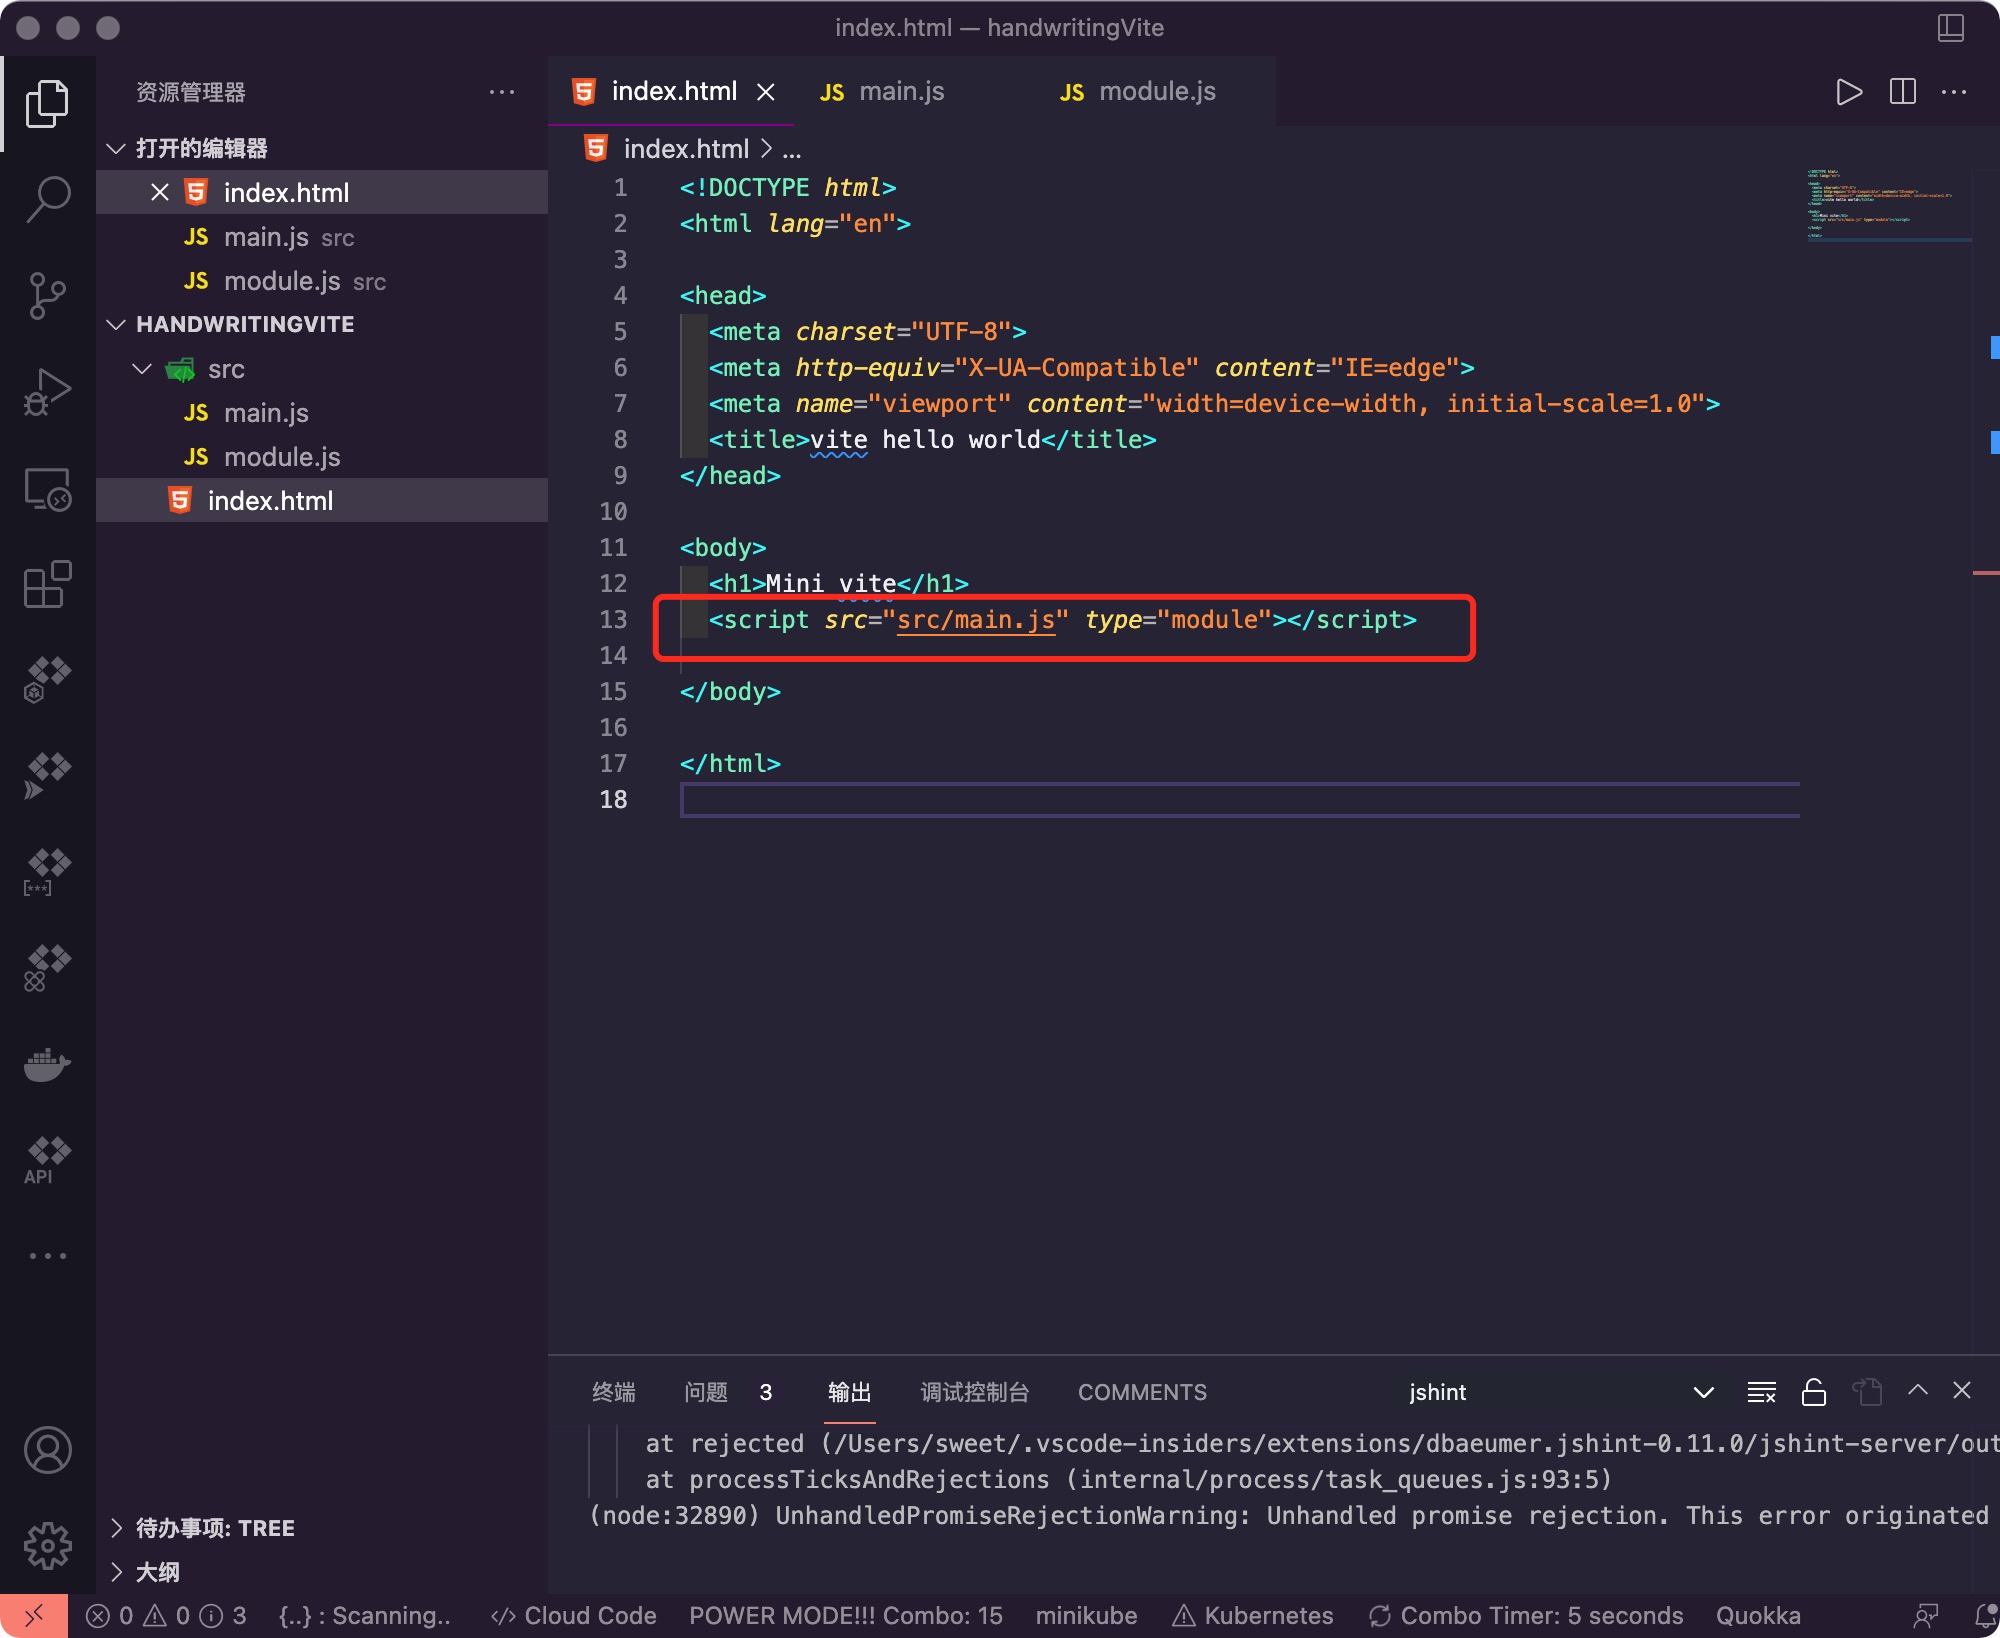The height and width of the screenshot is (1638, 2000).
Task: Select the 输出 panel tab
Action: point(850,1392)
